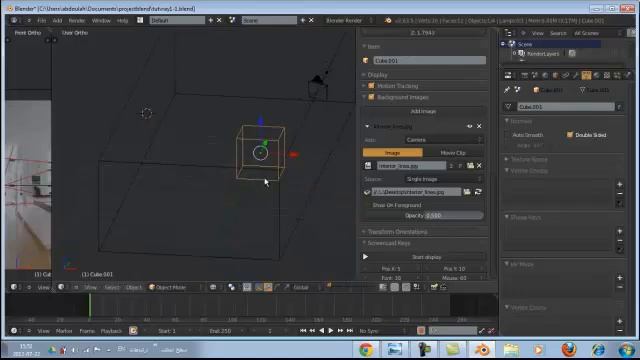Image resolution: width=640 pixels, height=360 pixels.
Task: Open the Object Mode dropdown
Action: (x=176, y=287)
